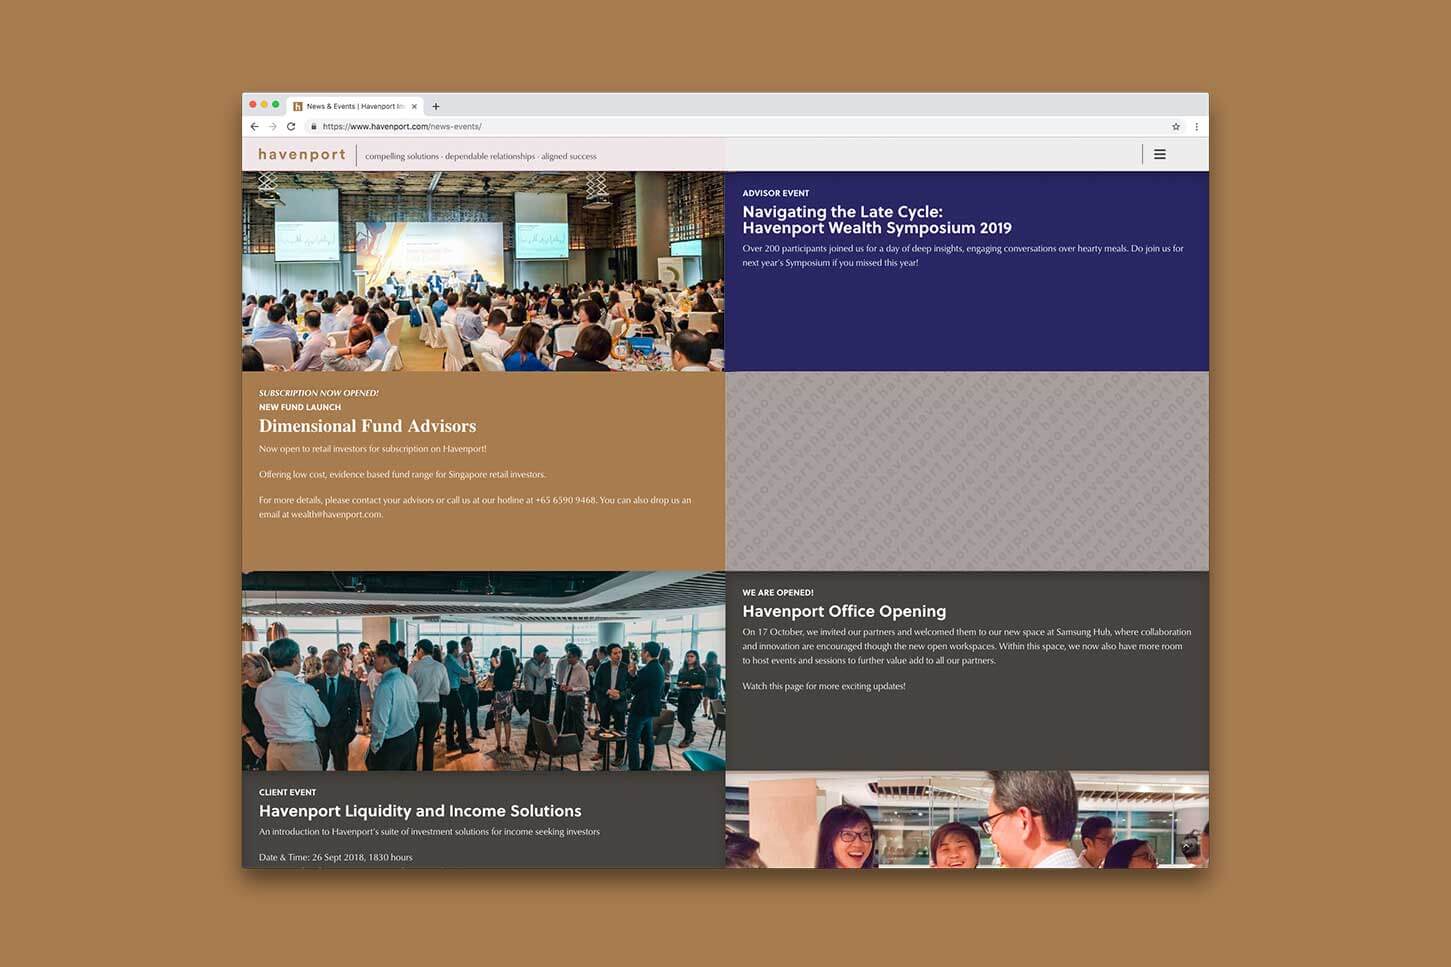Click the browser back arrow
This screenshot has height=967, width=1451.
point(254,127)
